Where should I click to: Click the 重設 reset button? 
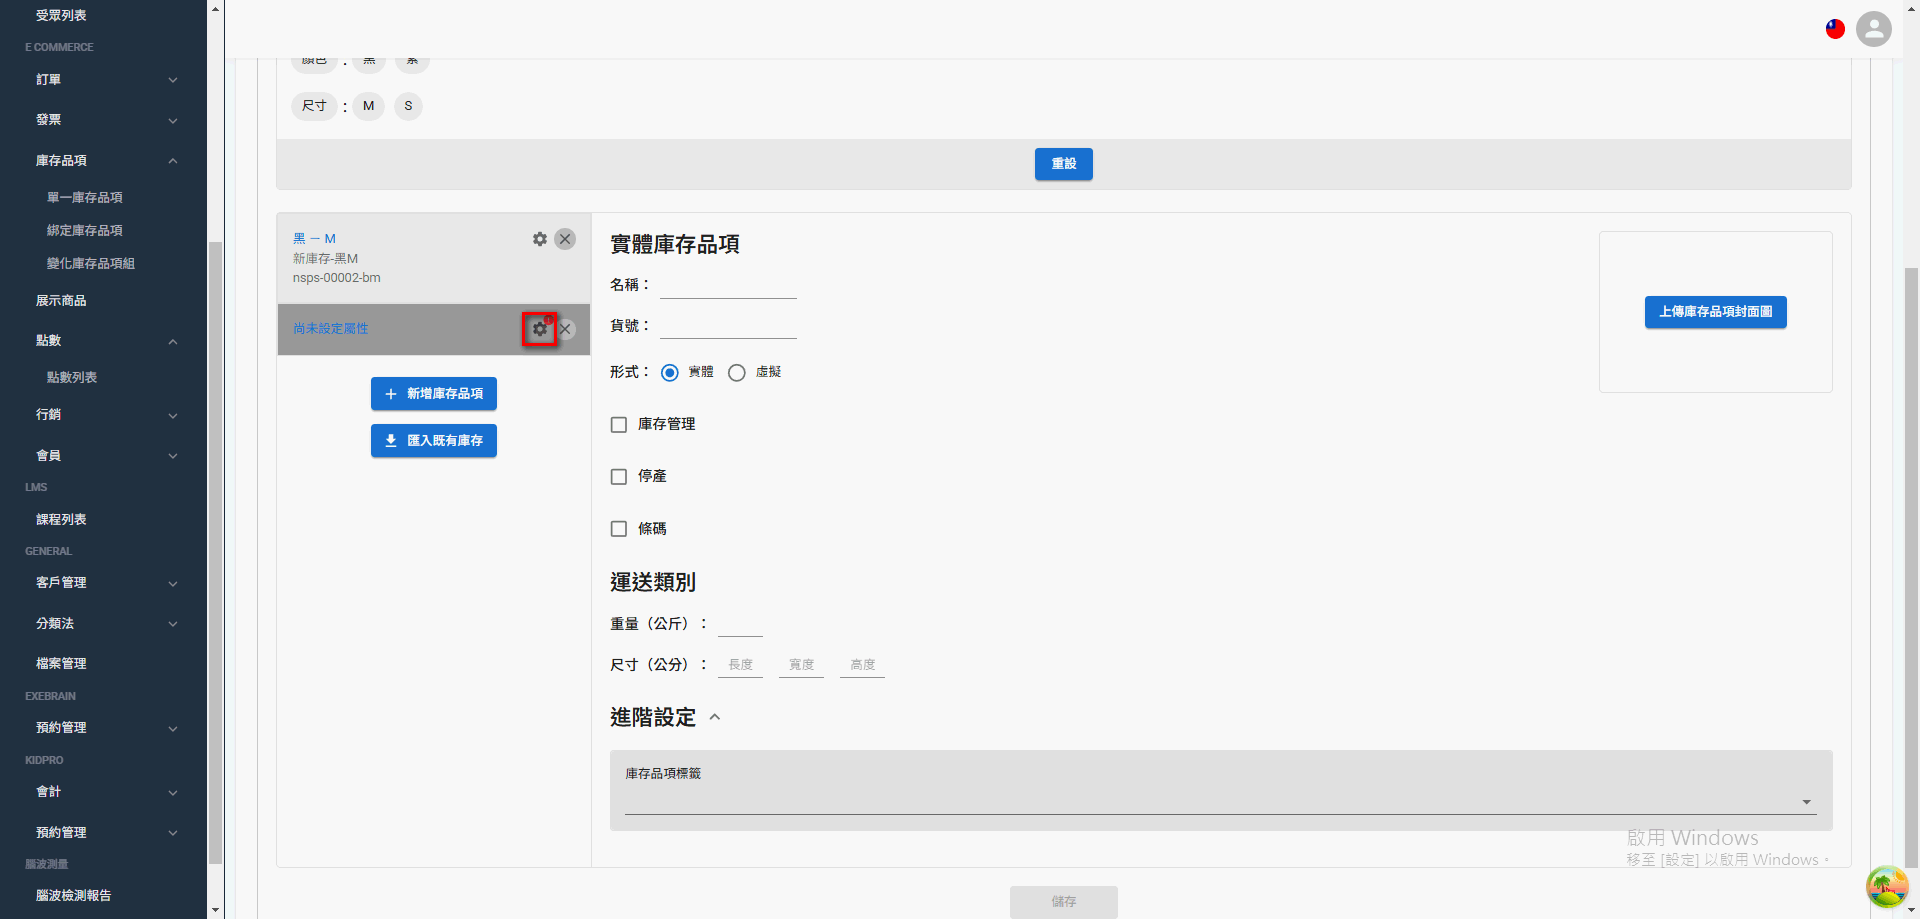tap(1064, 164)
